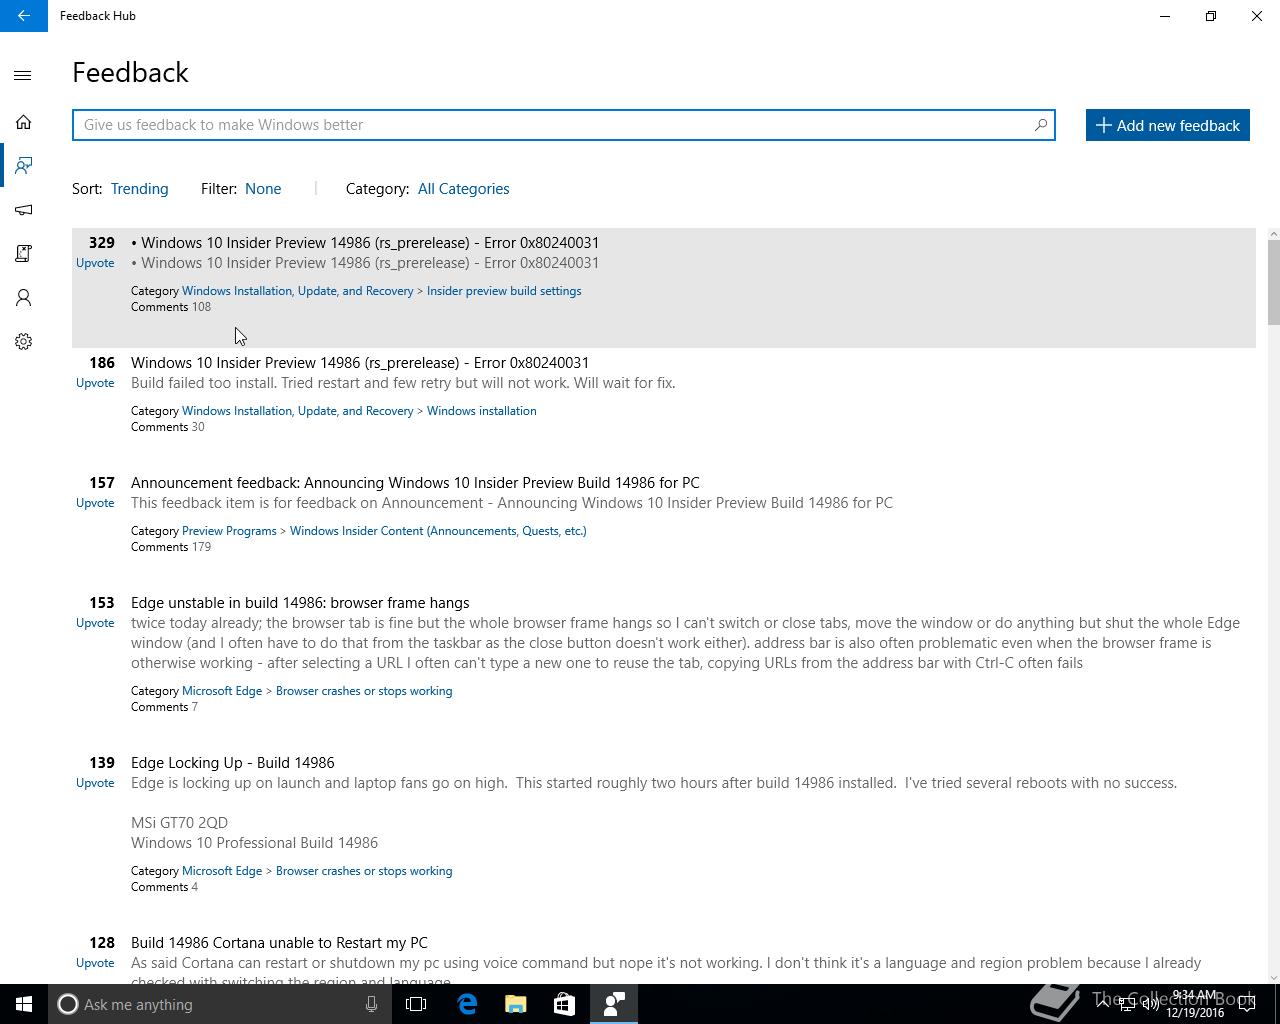Screen dimensions: 1280x1024
Task: Click the Cortana microphone icon
Action: point(371,1004)
